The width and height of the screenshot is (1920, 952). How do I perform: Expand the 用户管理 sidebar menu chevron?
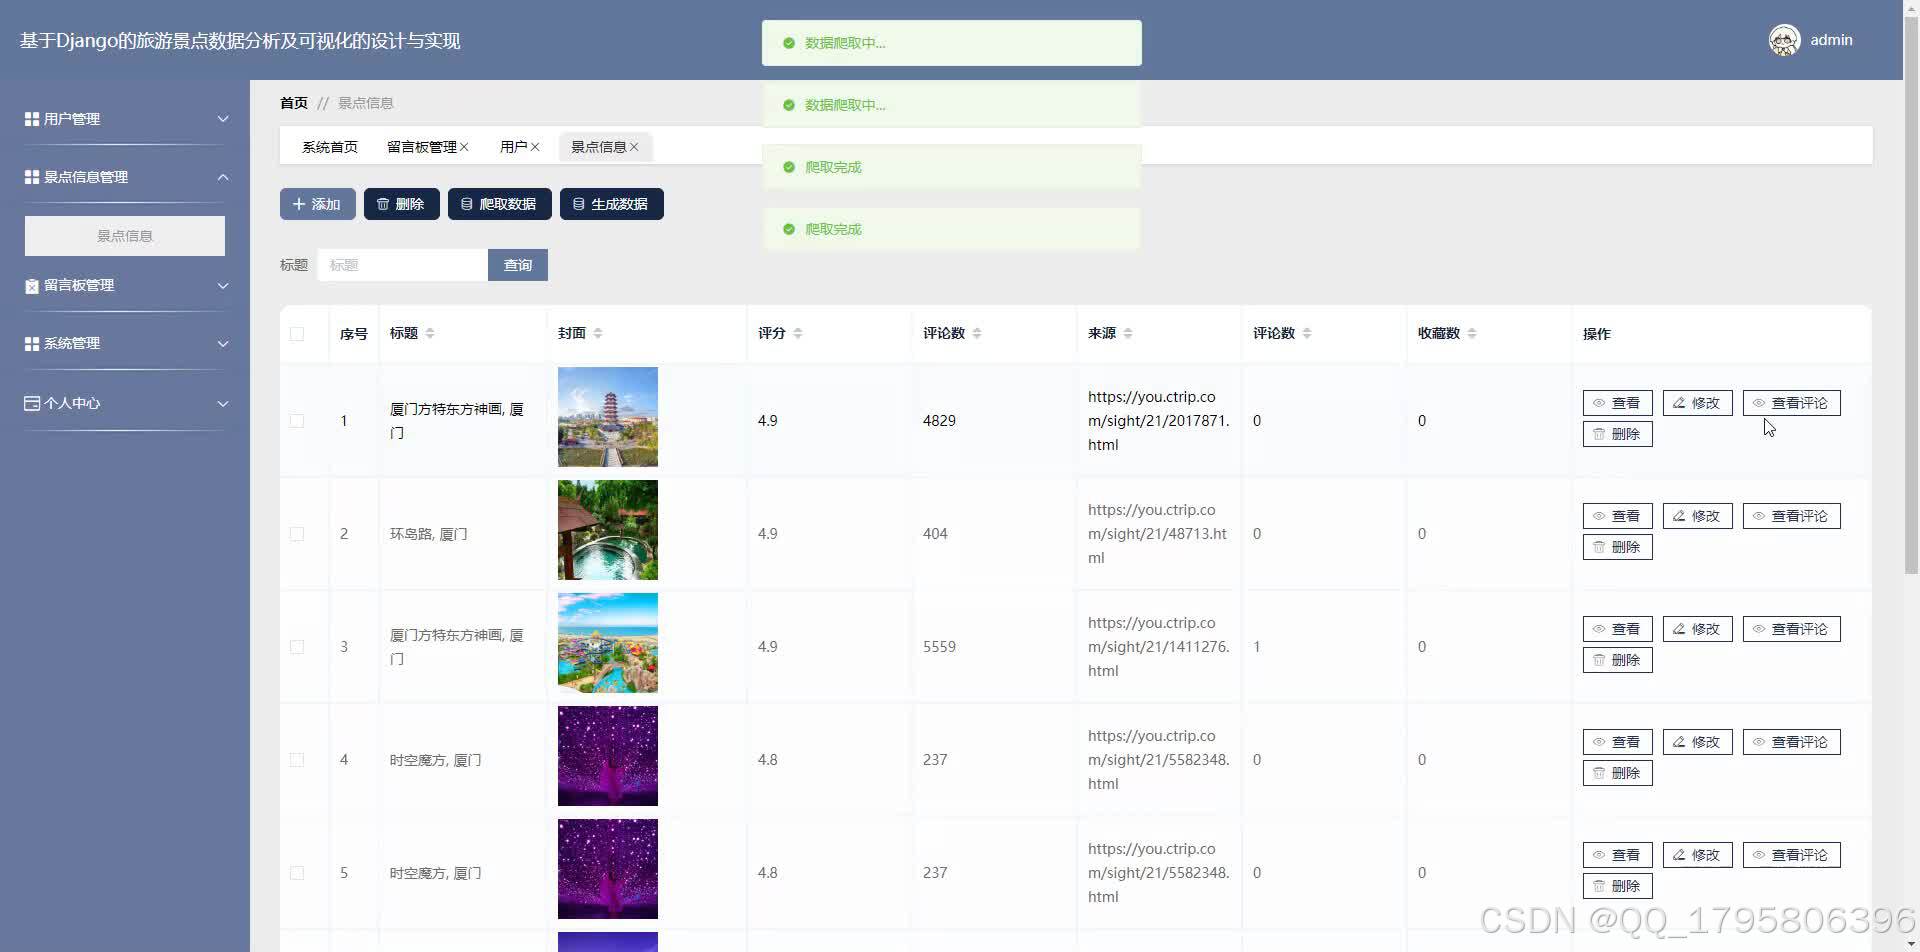tap(223, 119)
